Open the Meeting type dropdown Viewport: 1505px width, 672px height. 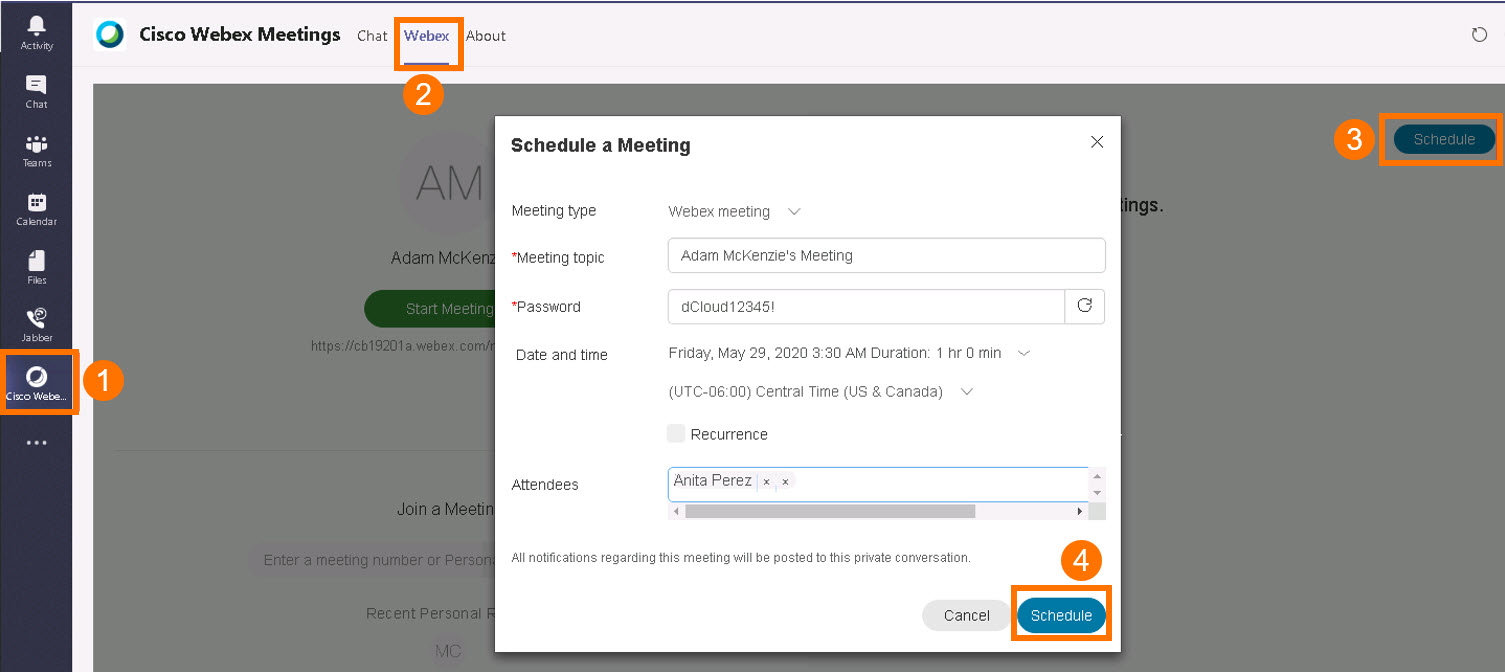(x=735, y=212)
